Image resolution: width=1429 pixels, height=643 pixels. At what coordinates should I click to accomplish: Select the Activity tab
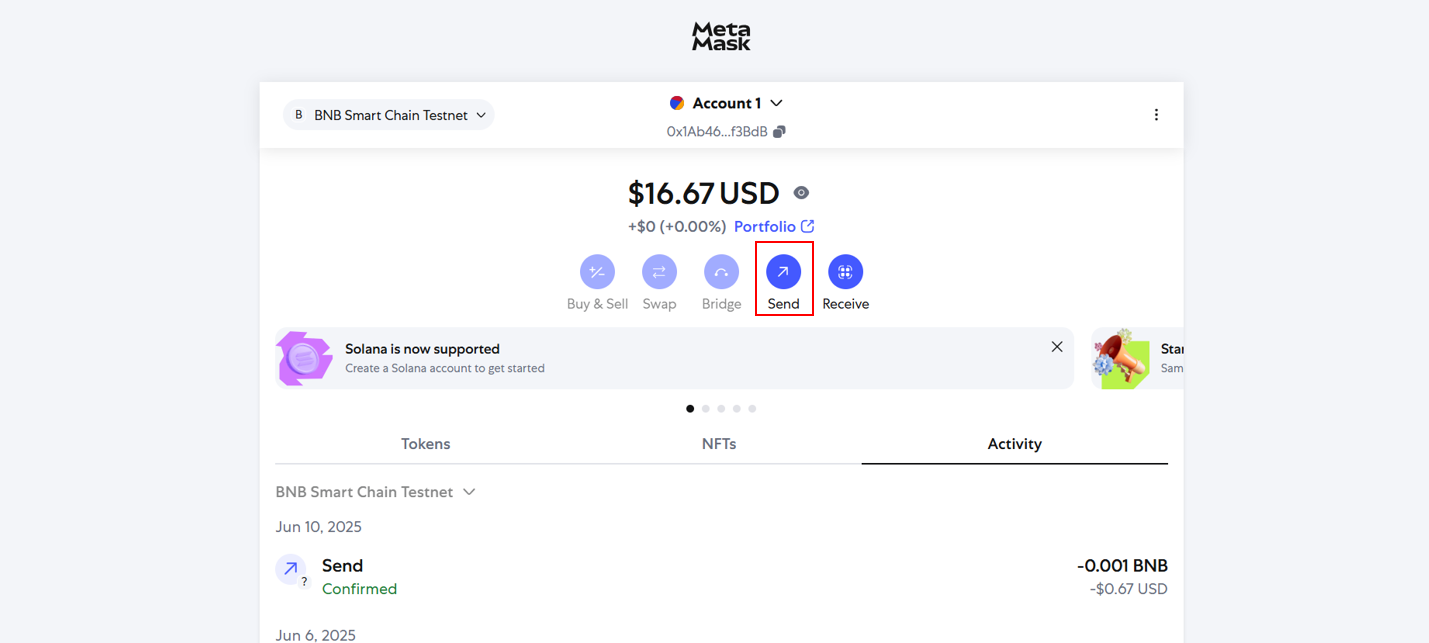point(1014,444)
